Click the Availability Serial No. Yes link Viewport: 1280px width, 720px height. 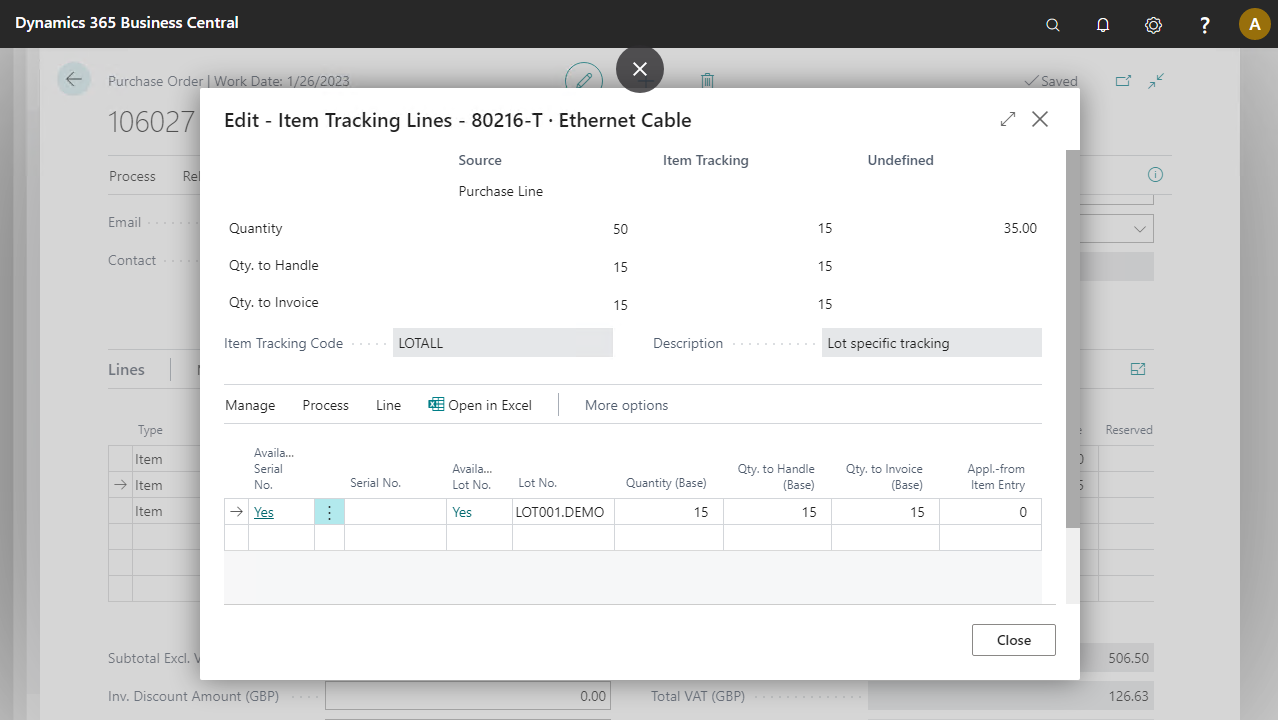point(264,512)
